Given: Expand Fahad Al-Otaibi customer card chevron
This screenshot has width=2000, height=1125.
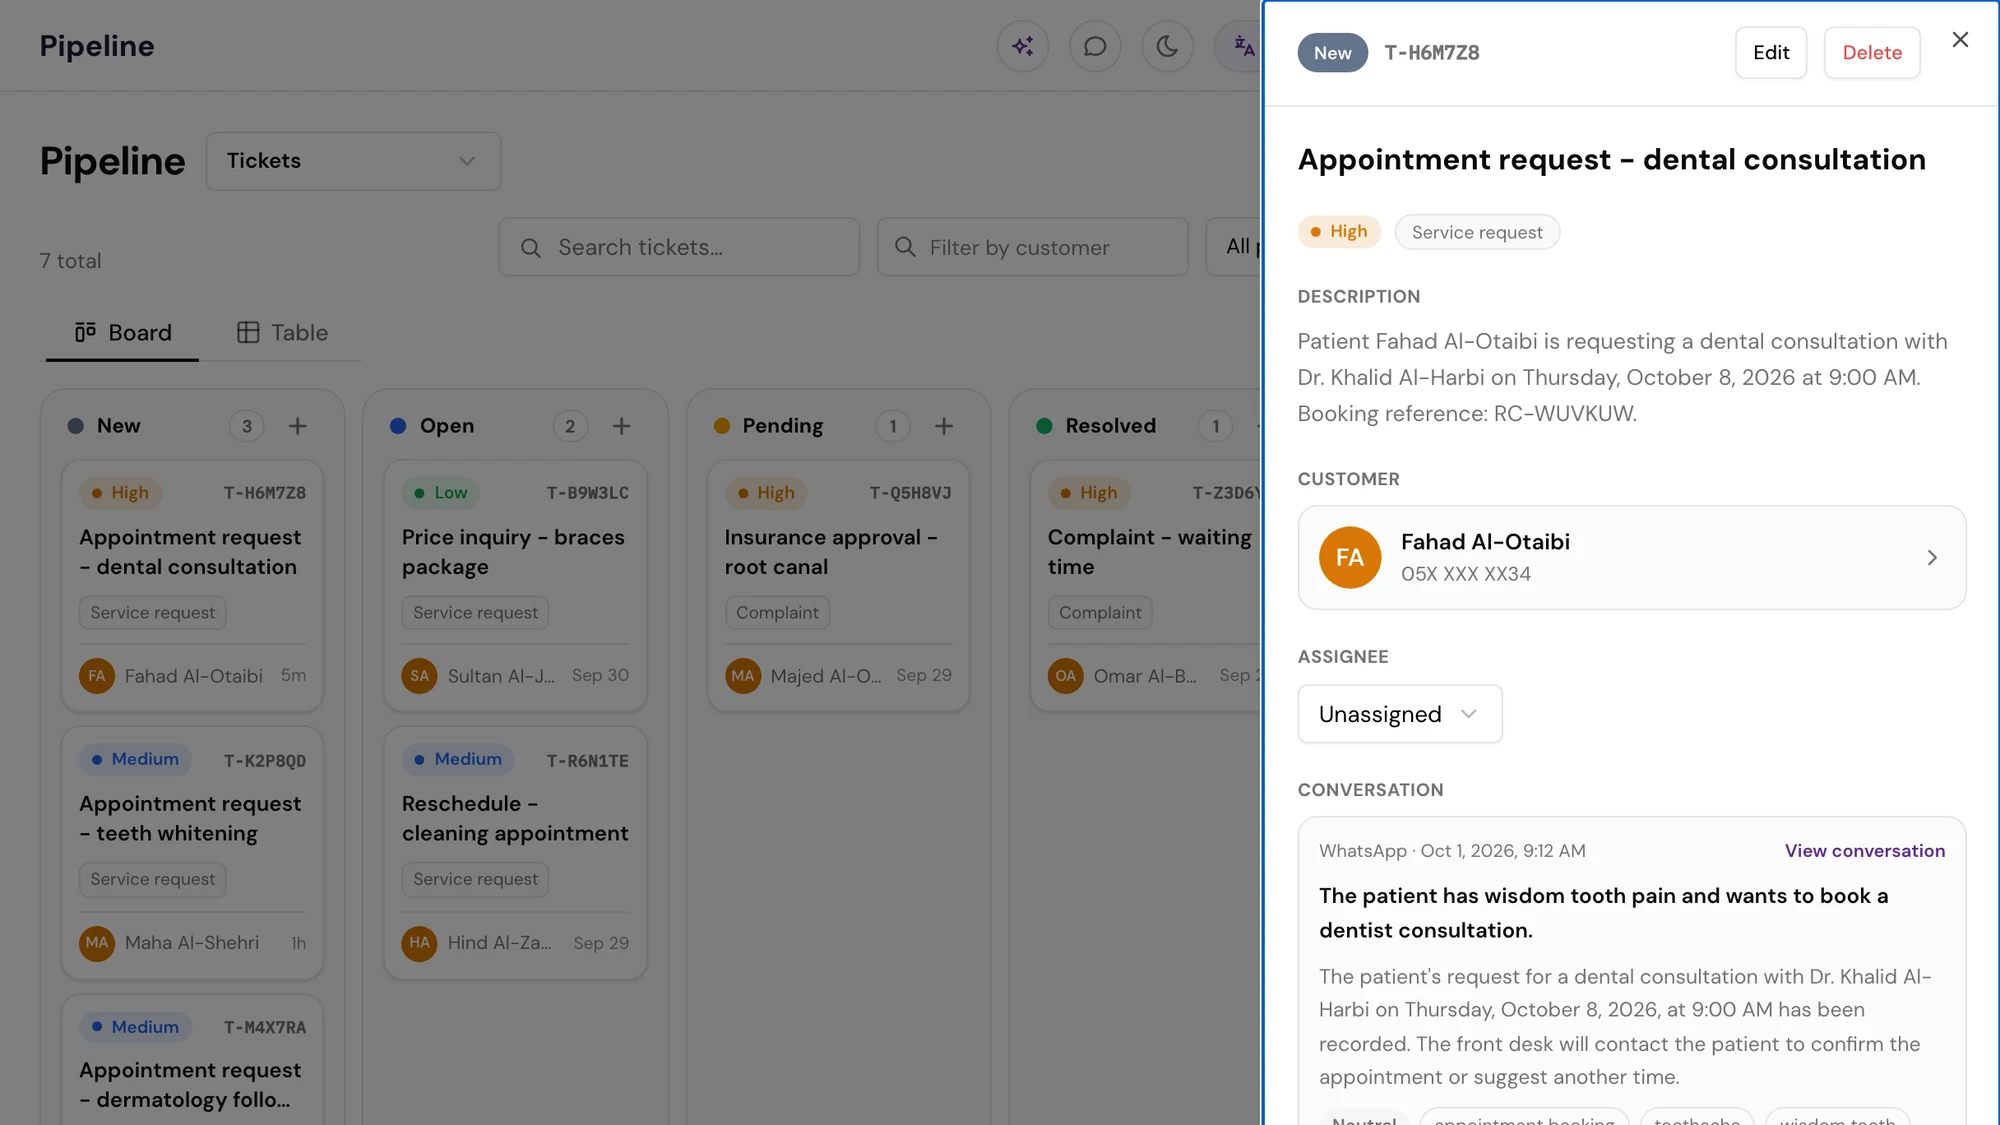Looking at the screenshot, I should [1931, 558].
